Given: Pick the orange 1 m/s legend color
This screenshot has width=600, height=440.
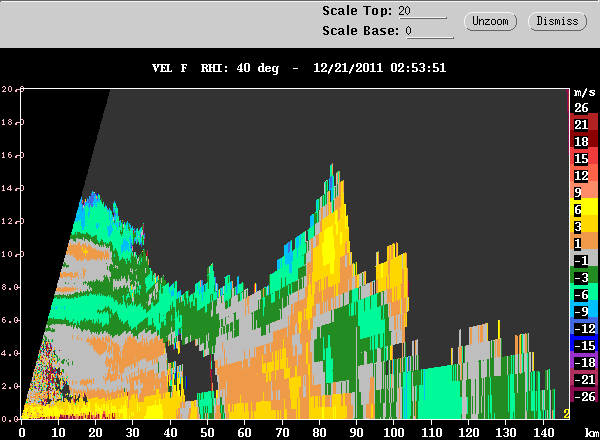Looking at the screenshot, I should coord(583,243).
